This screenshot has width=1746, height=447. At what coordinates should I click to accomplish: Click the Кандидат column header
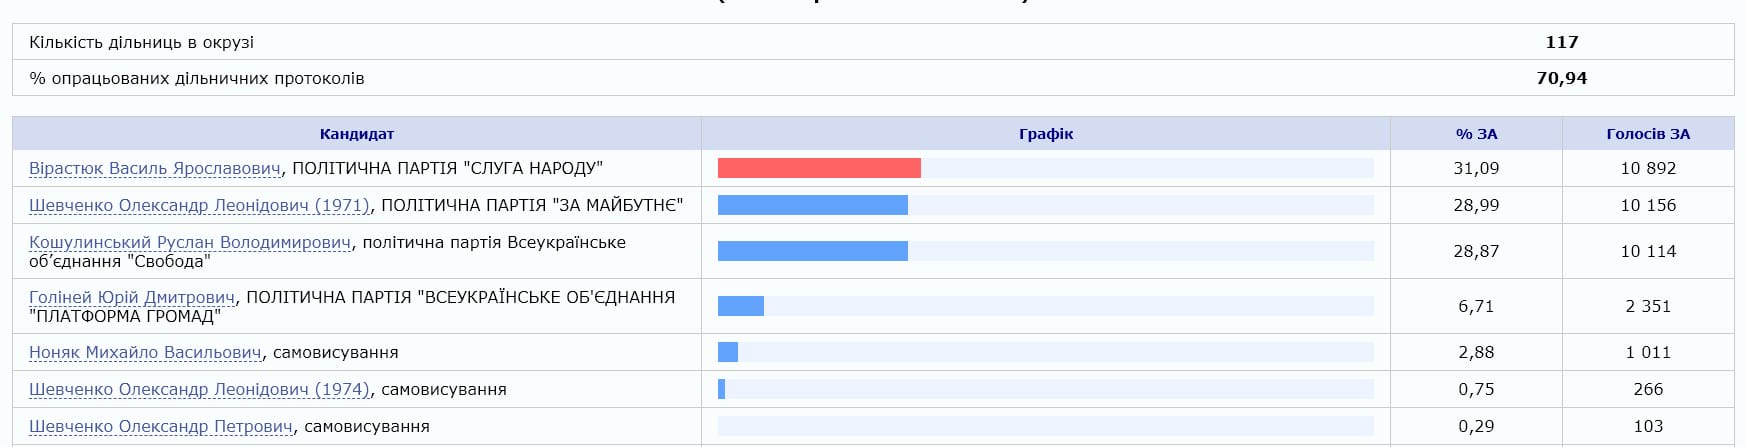[357, 134]
